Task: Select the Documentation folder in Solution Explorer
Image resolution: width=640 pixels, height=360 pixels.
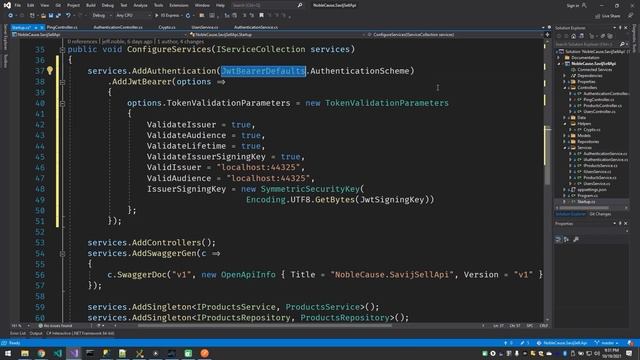Action: coord(585,58)
